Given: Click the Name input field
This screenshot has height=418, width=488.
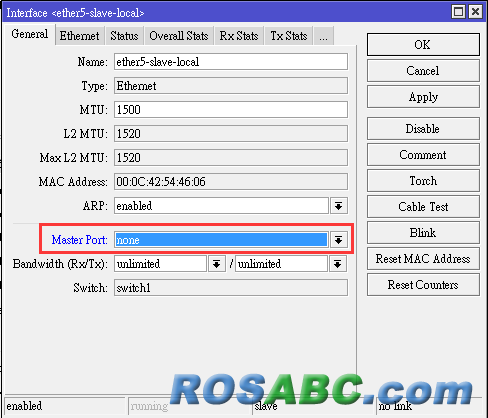Looking at the screenshot, I should tap(231, 62).
